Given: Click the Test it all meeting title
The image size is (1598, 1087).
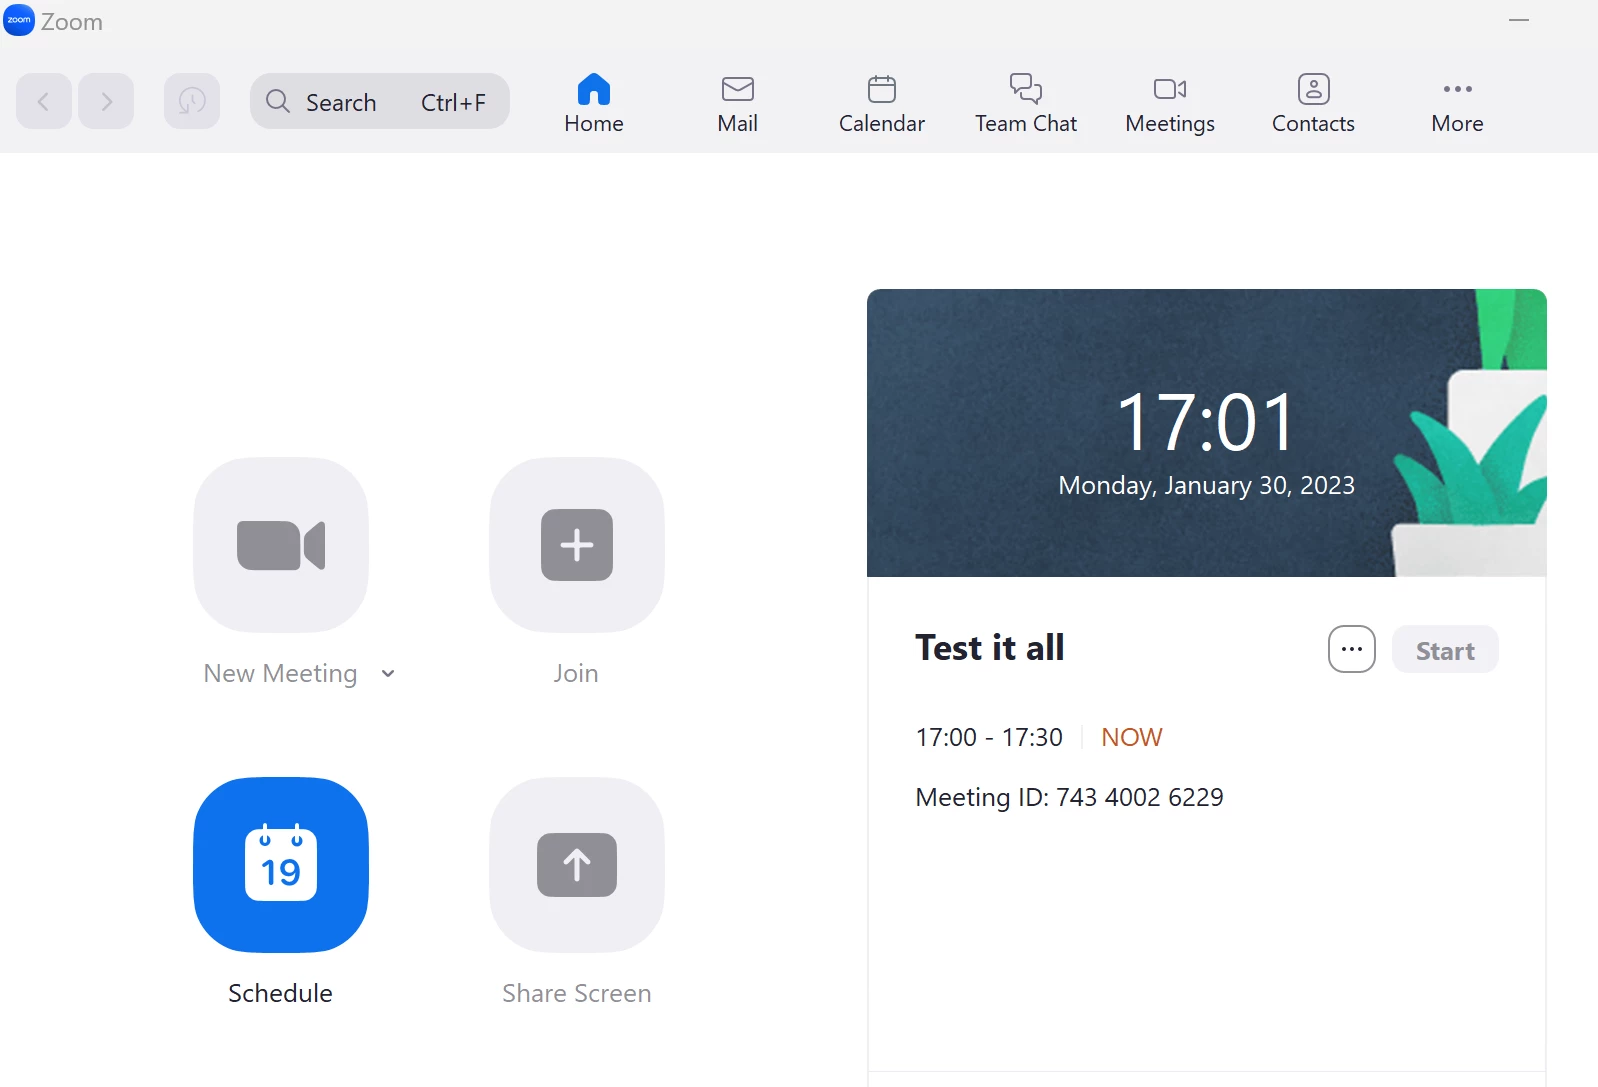Looking at the screenshot, I should [990, 648].
